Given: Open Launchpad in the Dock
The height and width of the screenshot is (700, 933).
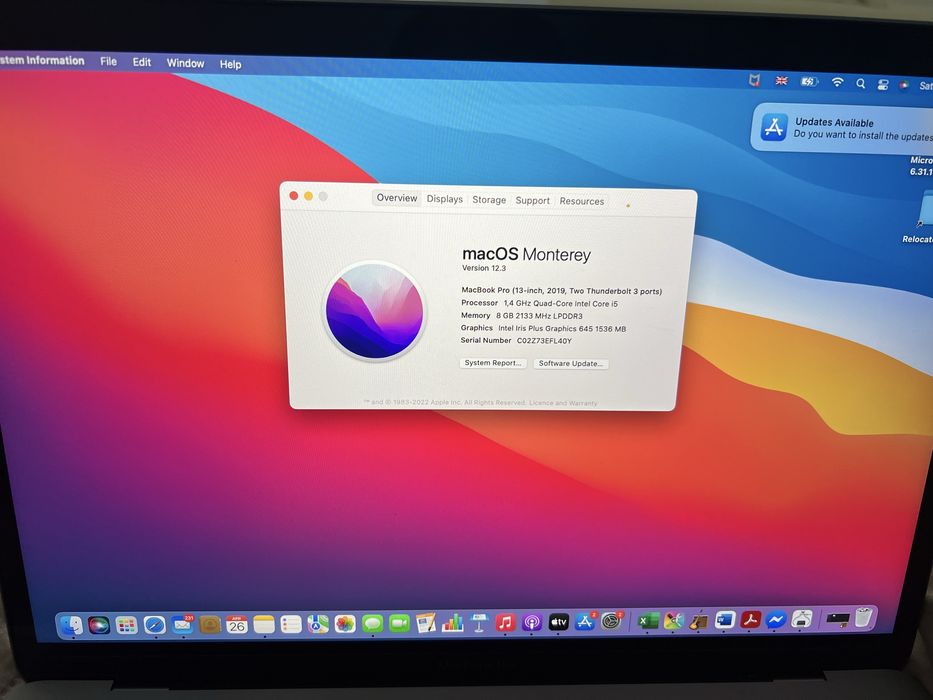Looking at the screenshot, I should (x=126, y=625).
